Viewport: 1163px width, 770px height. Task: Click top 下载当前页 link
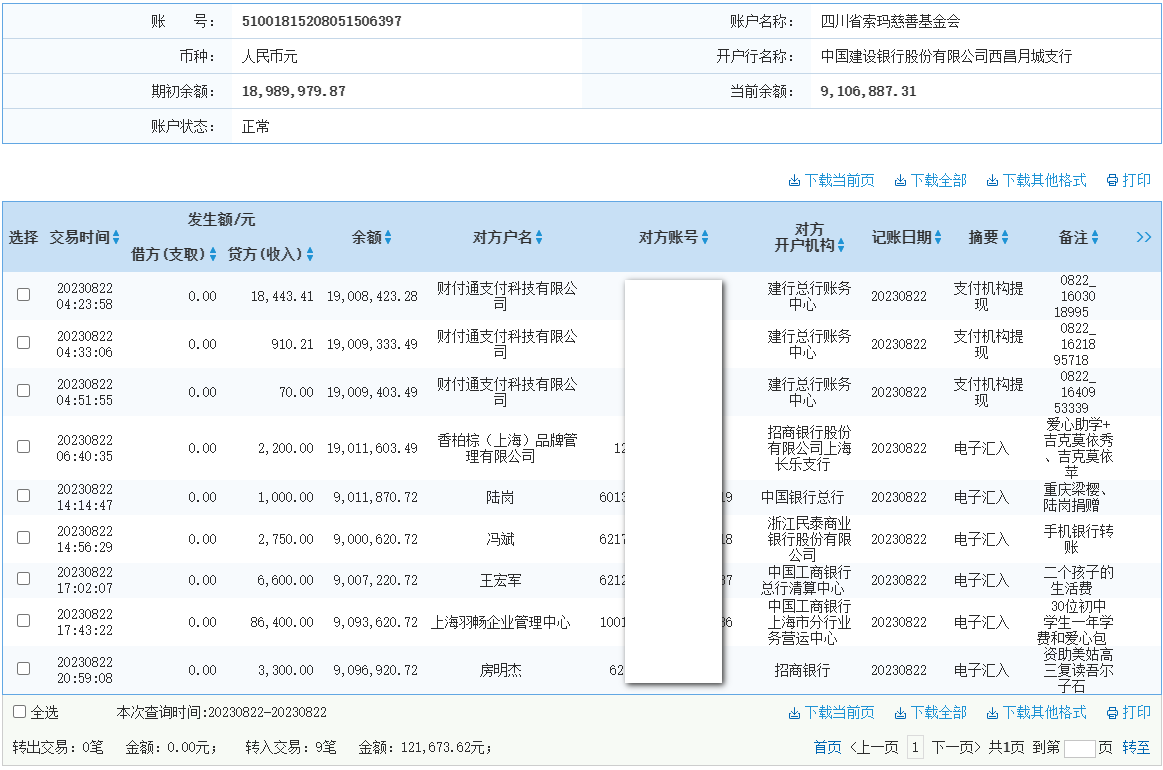click(839, 181)
